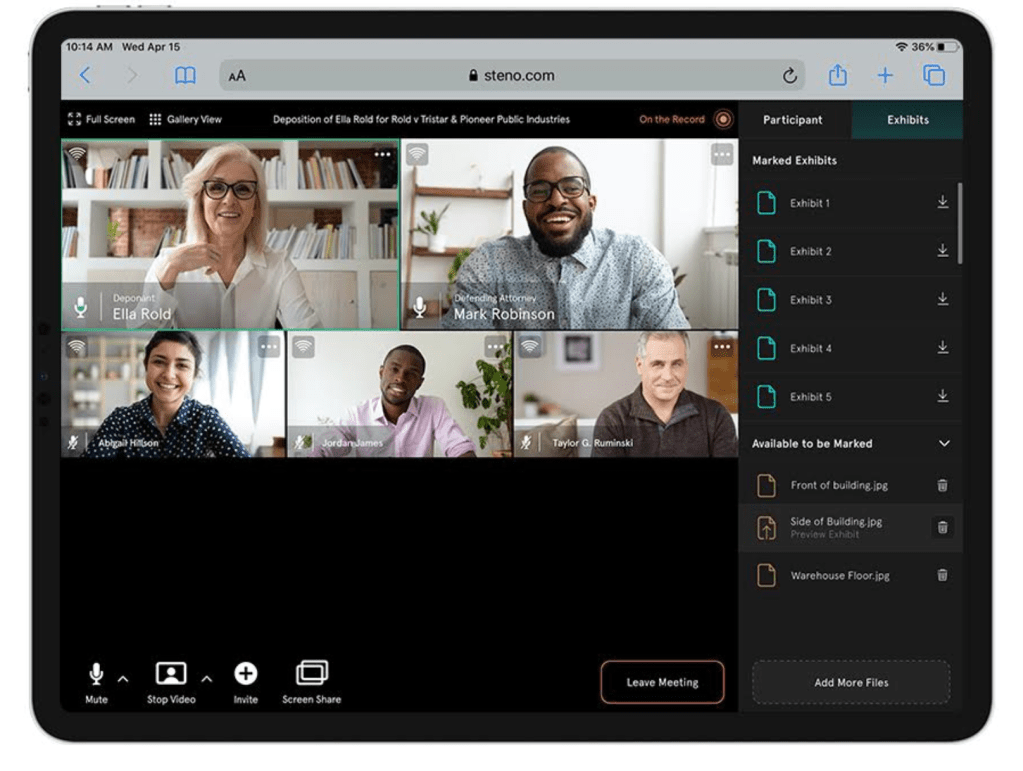
Task: Click Leave Meeting button
Action: click(x=662, y=682)
